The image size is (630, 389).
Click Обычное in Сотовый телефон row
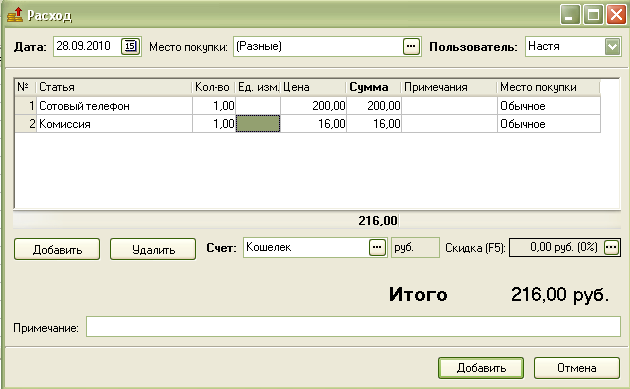click(549, 106)
